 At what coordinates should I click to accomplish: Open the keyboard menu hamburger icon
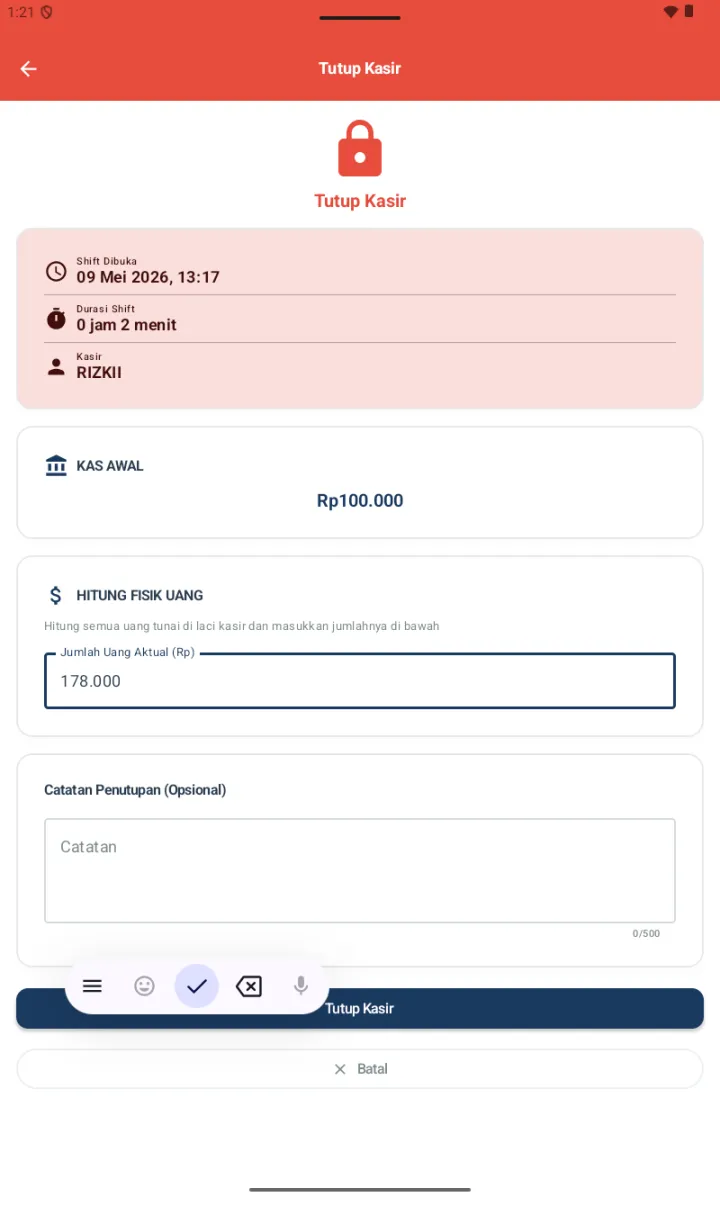[92, 986]
